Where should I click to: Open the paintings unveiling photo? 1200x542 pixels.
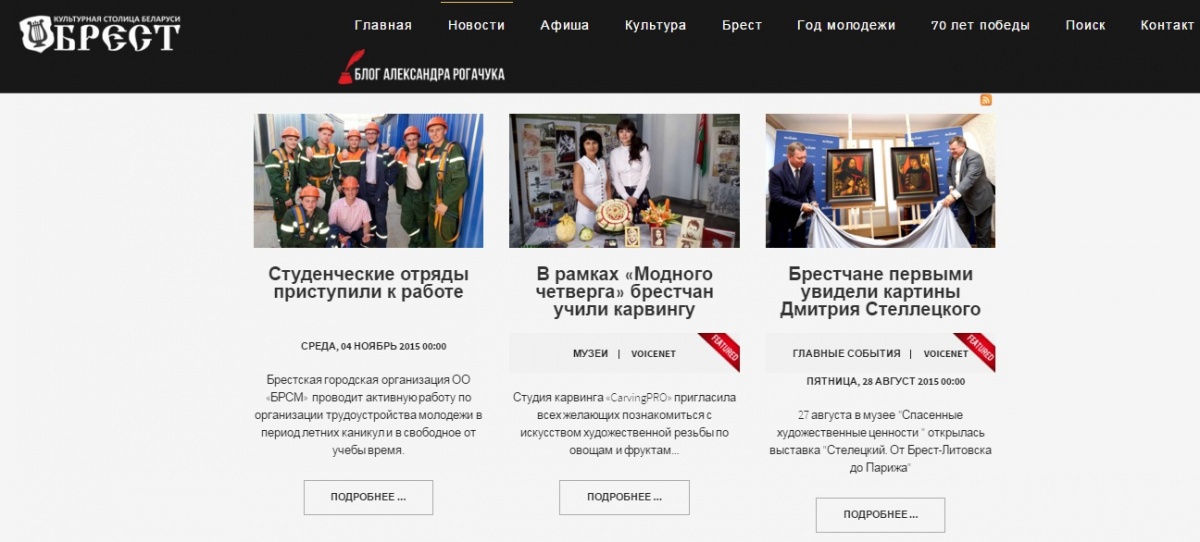(880, 181)
